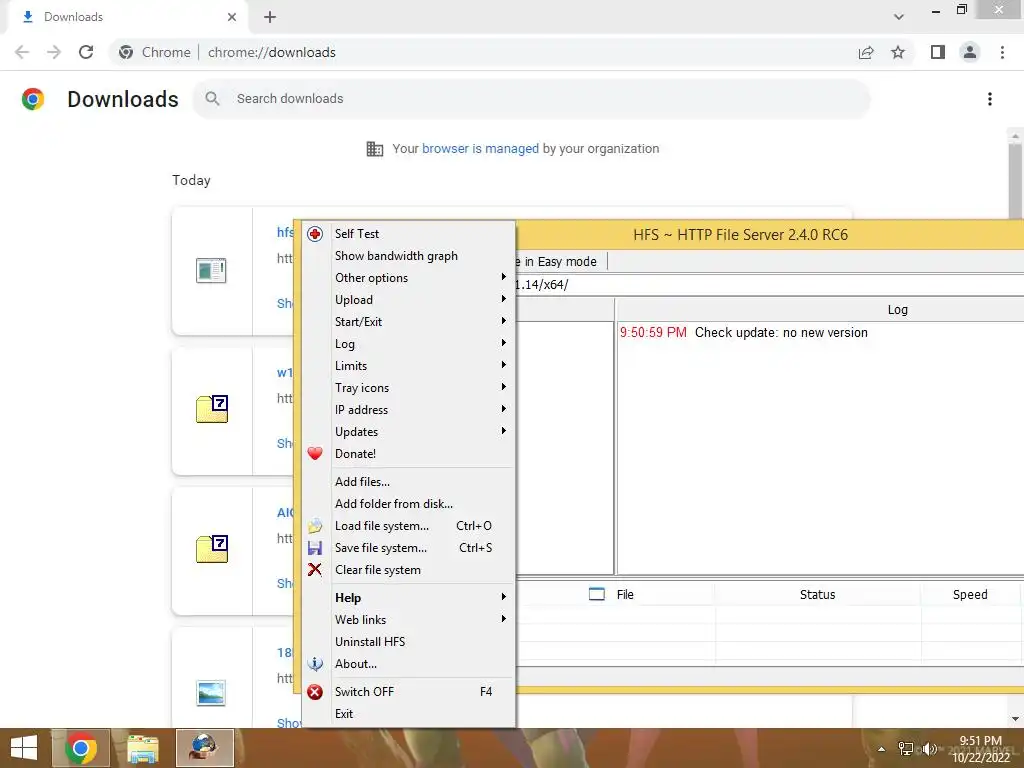Open the Chrome profile avatar icon
This screenshot has height=768, width=1024.
pyautogui.click(x=970, y=52)
